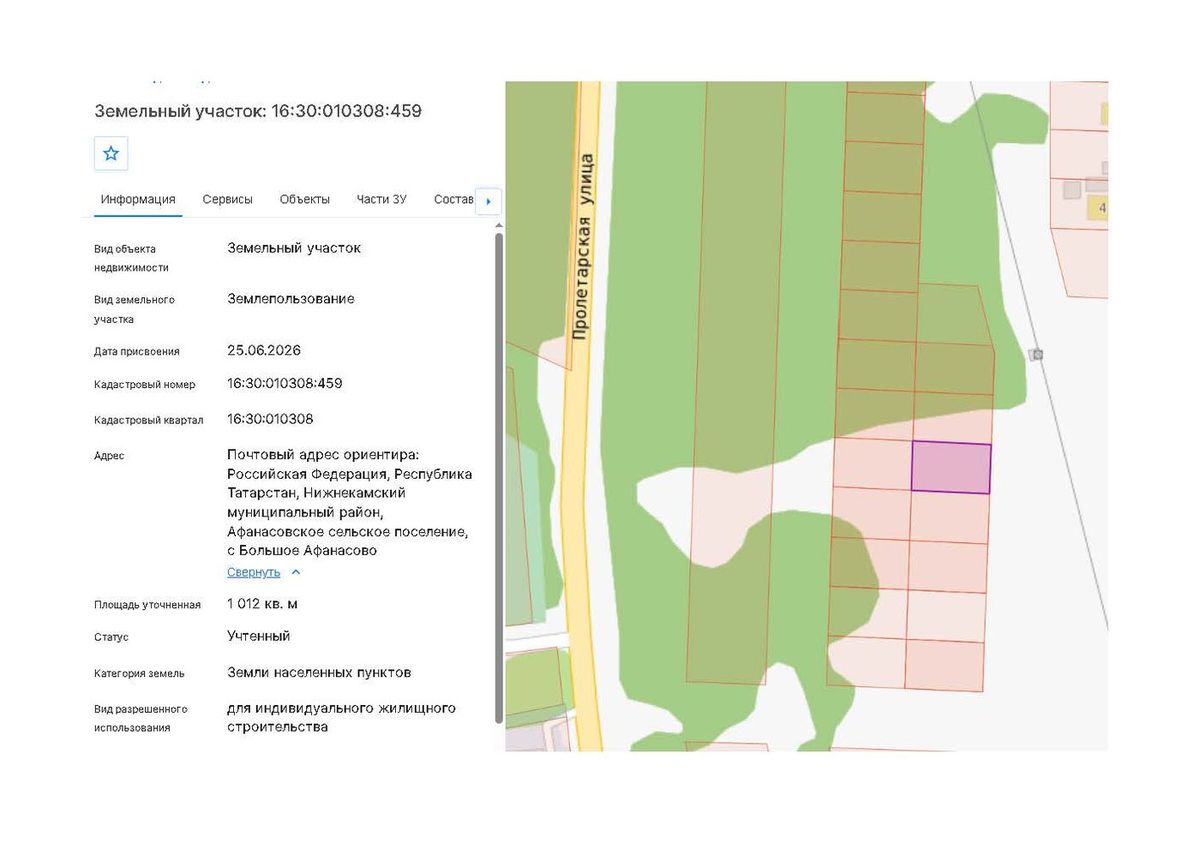Click the address text starting Почтовый адрес ориентира

point(350,502)
